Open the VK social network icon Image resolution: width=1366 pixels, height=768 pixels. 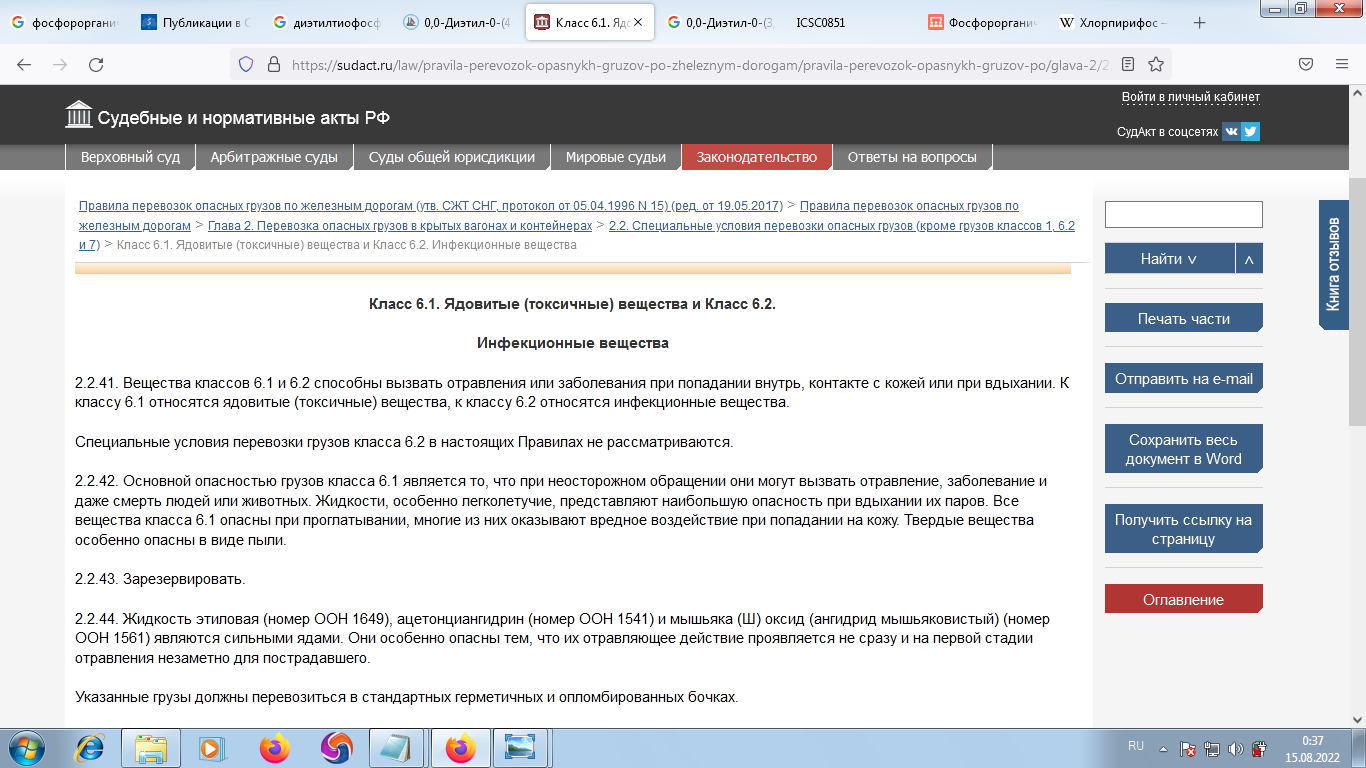(1231, 131)
